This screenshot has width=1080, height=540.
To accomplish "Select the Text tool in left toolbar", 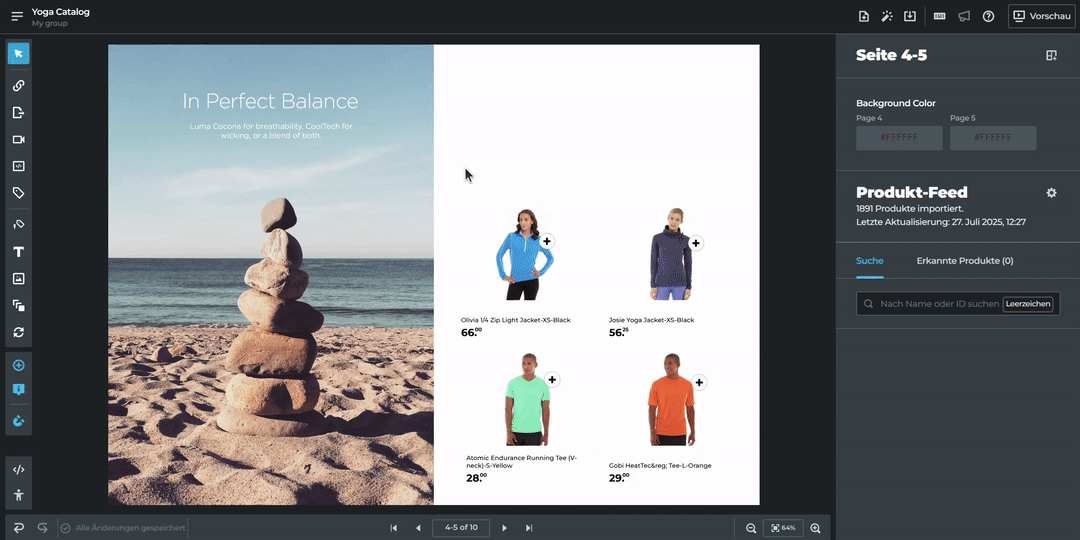I will click(18, 252).
